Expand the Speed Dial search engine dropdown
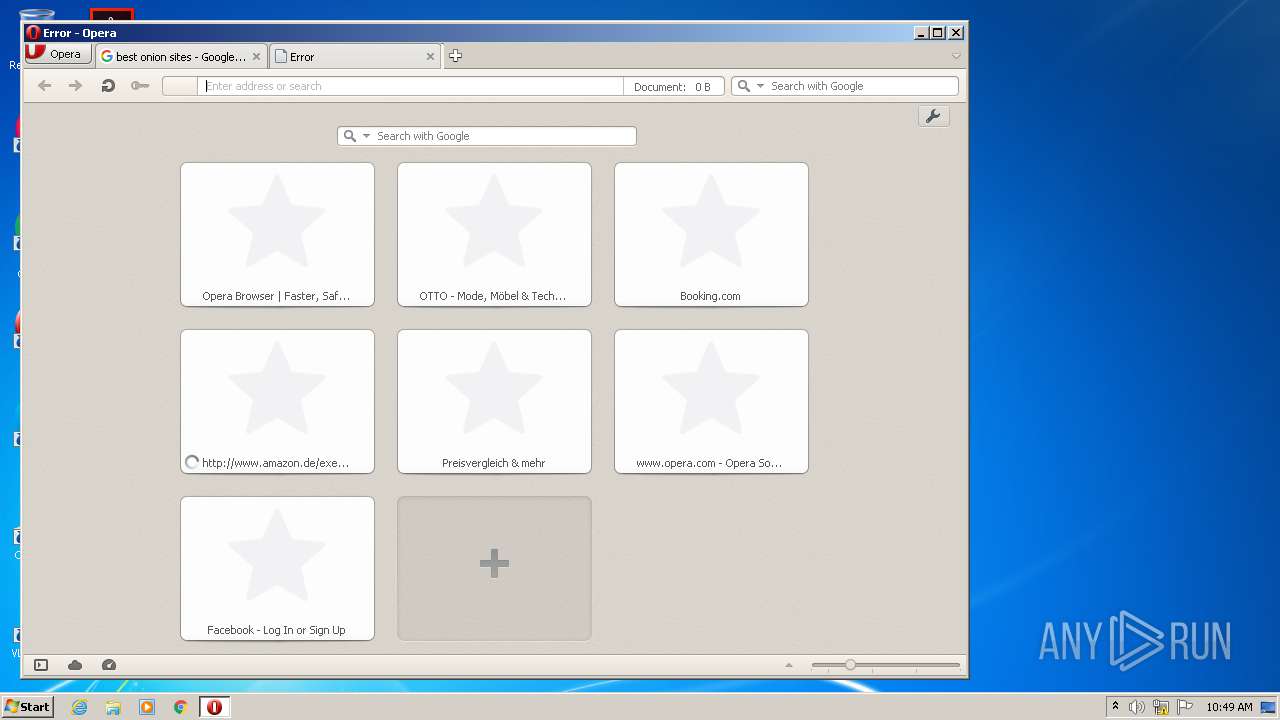This screenshot has width=1280, height=720. (366, 136)
